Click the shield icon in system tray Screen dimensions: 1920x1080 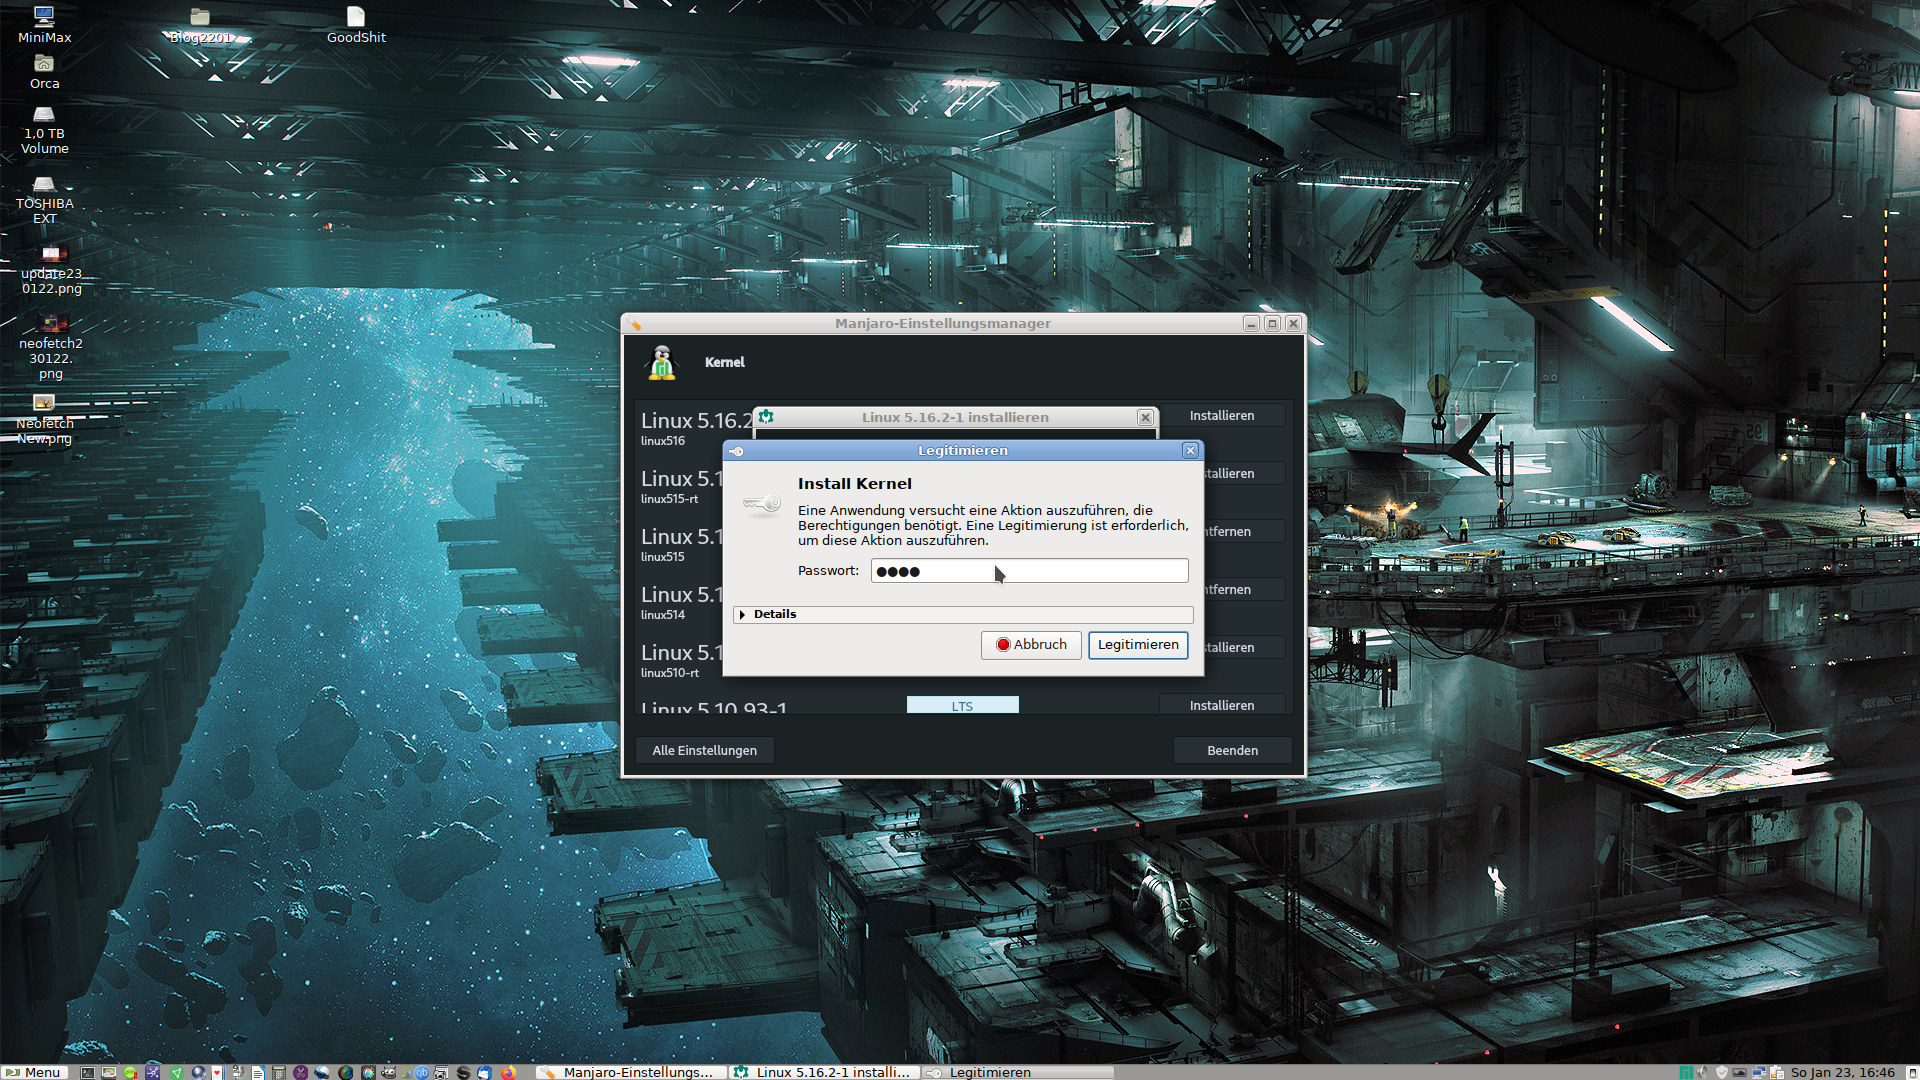1722,1072
